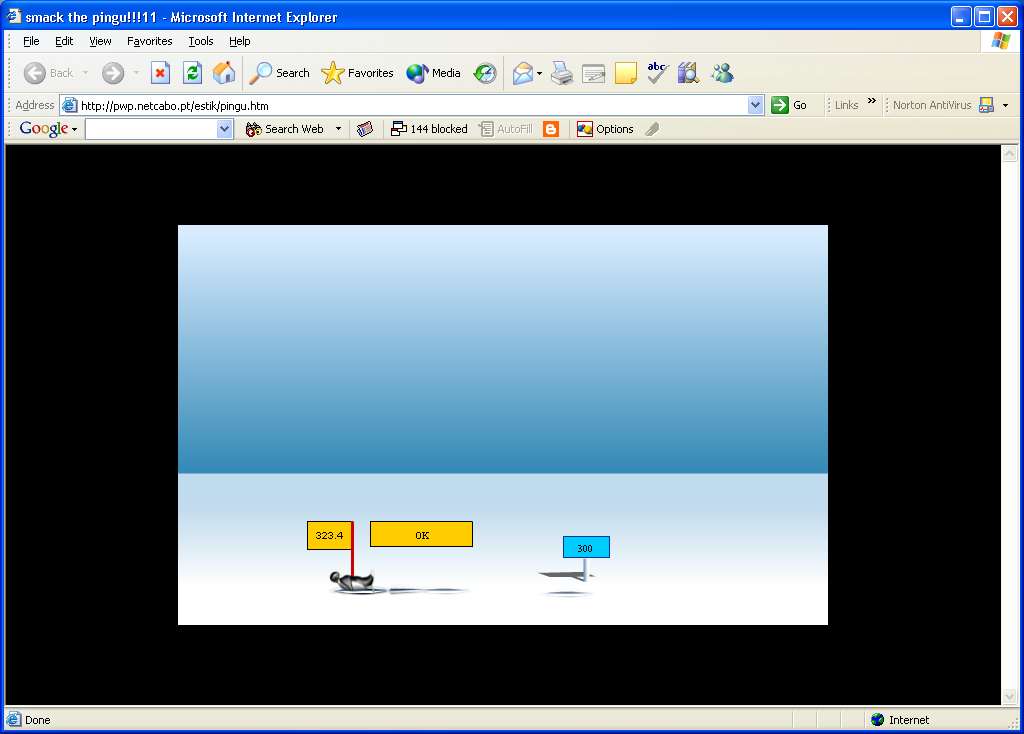
Task: Open the Google search box dropdown
Action: [x=224, y=129]
